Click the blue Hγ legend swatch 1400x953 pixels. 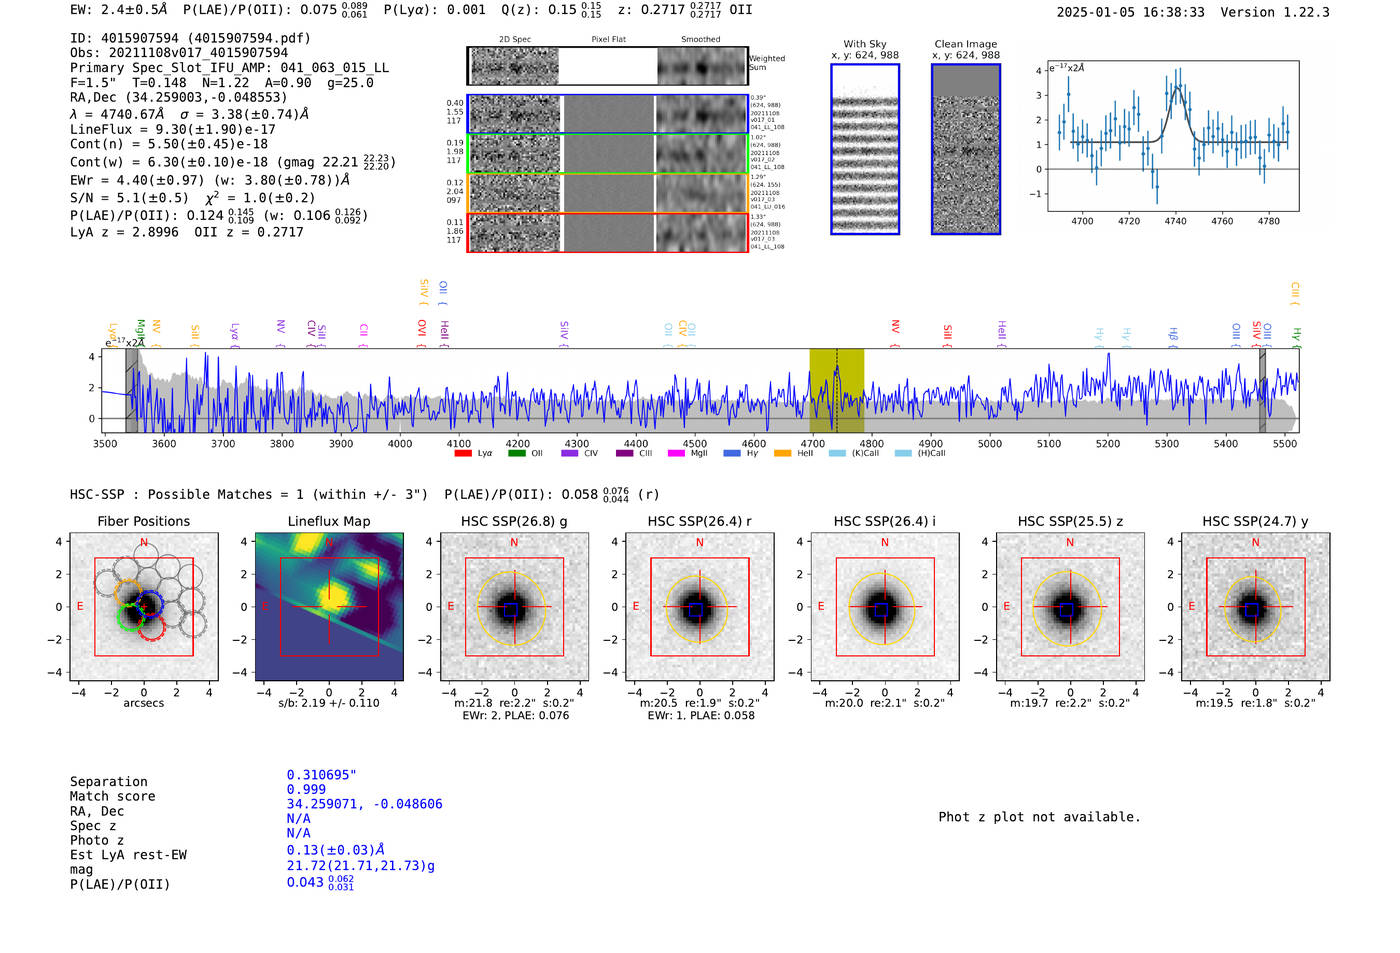[x=732, y=454]
